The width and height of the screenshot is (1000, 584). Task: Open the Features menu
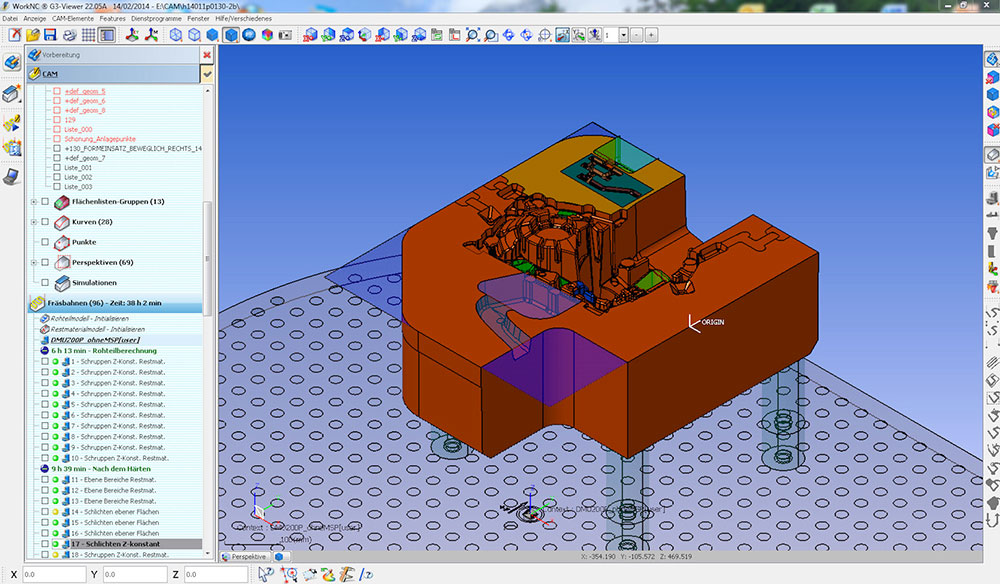(112, 18)
